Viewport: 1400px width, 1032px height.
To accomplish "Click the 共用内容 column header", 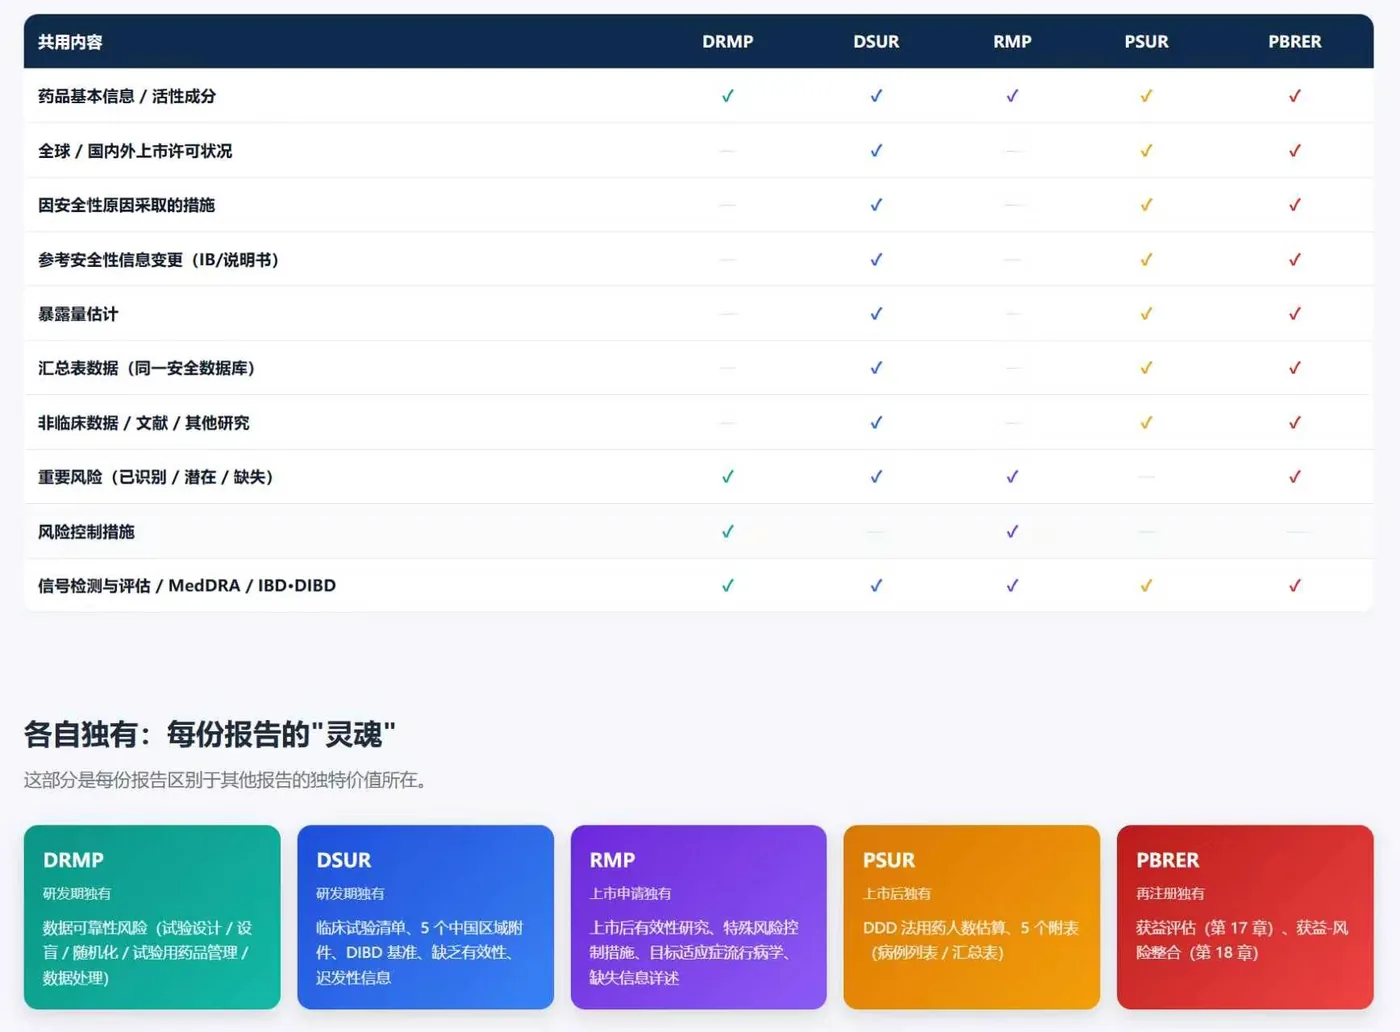I will (x=70, y=42).
